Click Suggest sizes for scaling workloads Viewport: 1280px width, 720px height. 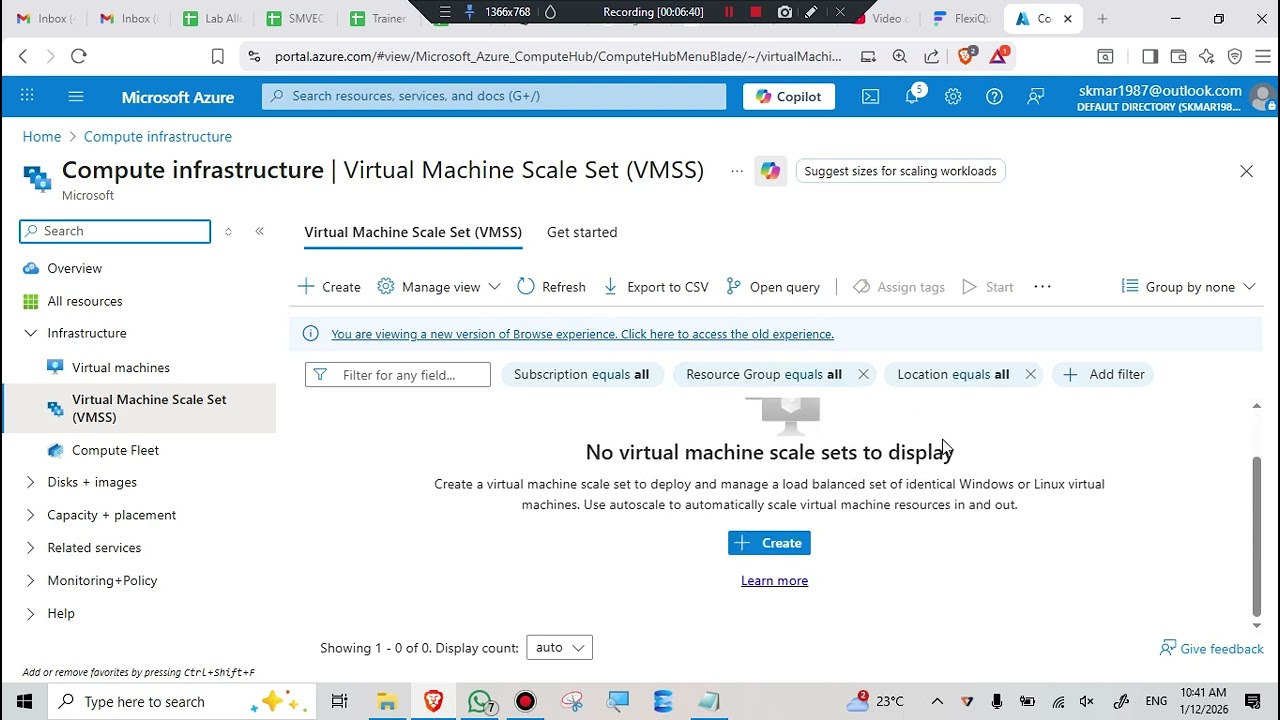900,171
